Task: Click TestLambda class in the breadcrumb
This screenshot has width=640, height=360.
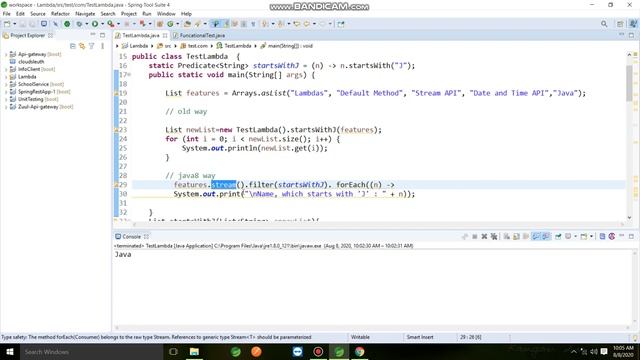Action: coord(238,46)
